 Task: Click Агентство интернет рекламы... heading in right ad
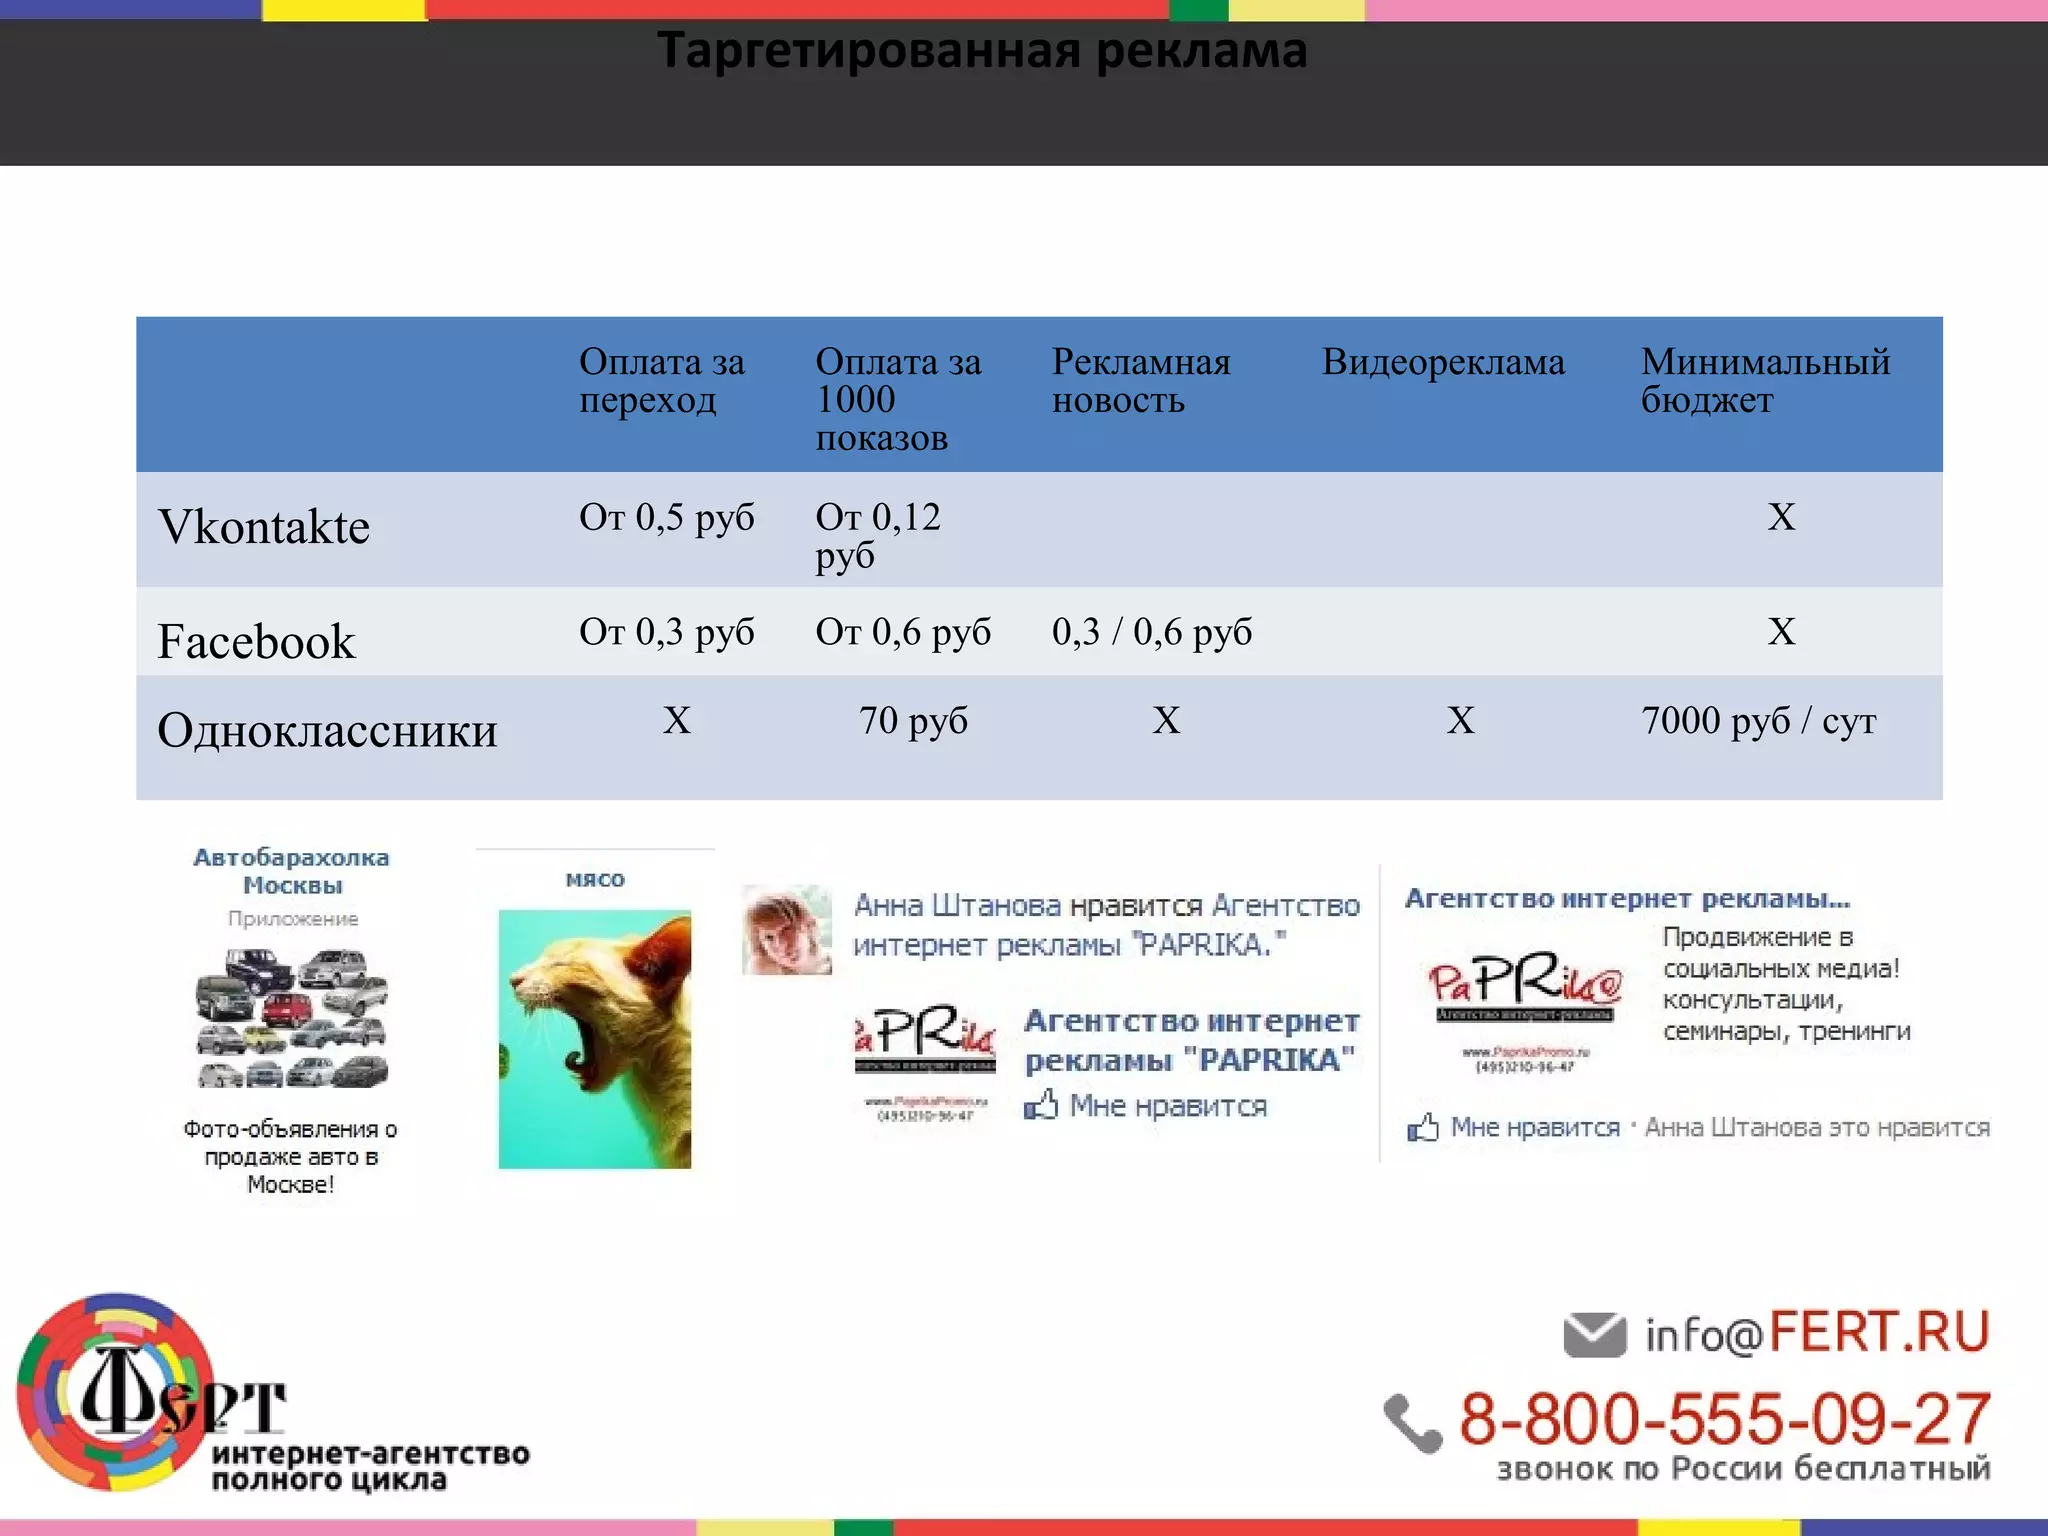pyautogui.click(x=1627, y=899)
